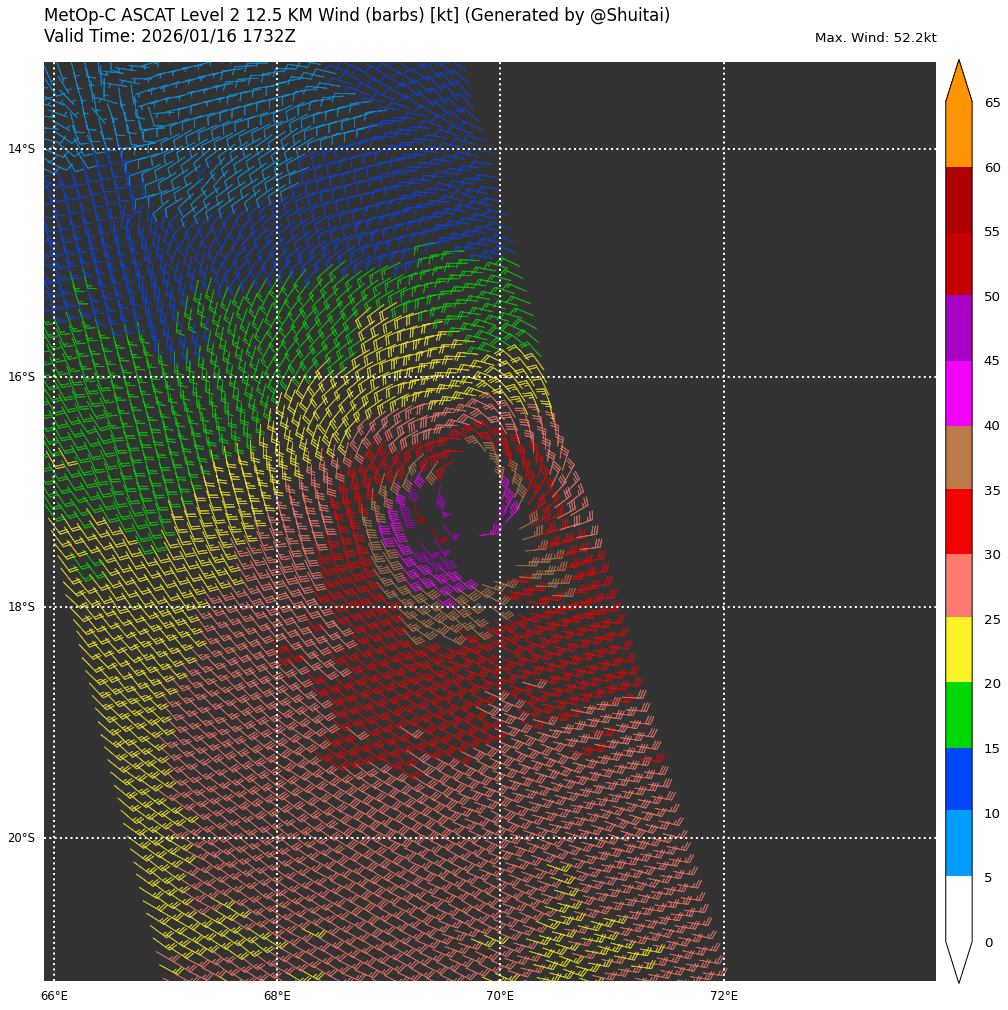The width and height of the screenshot is (1008, 1010).
Task: Click the 55 tick label on the colorbar
Action: pyautogui.click(x=992, y=232)
